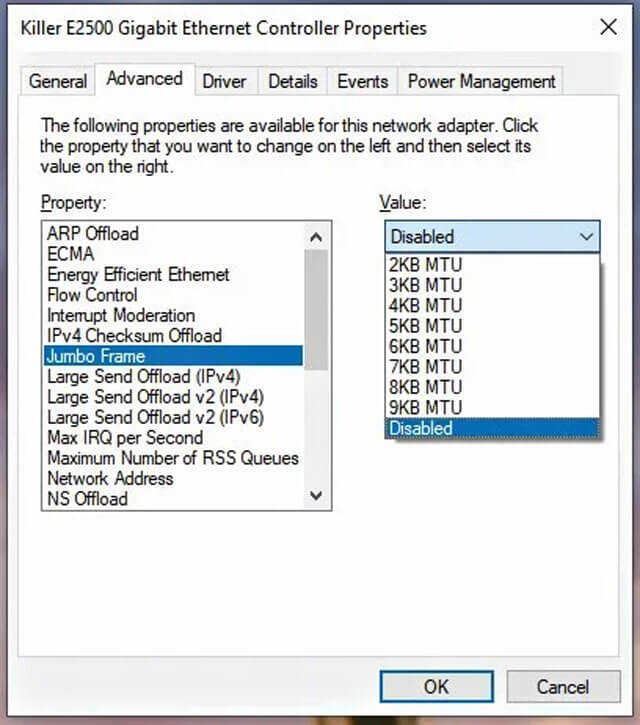The image size is (640, 725).
Task: Choose 3KB MTU from the value list
Action: (492, 285)
